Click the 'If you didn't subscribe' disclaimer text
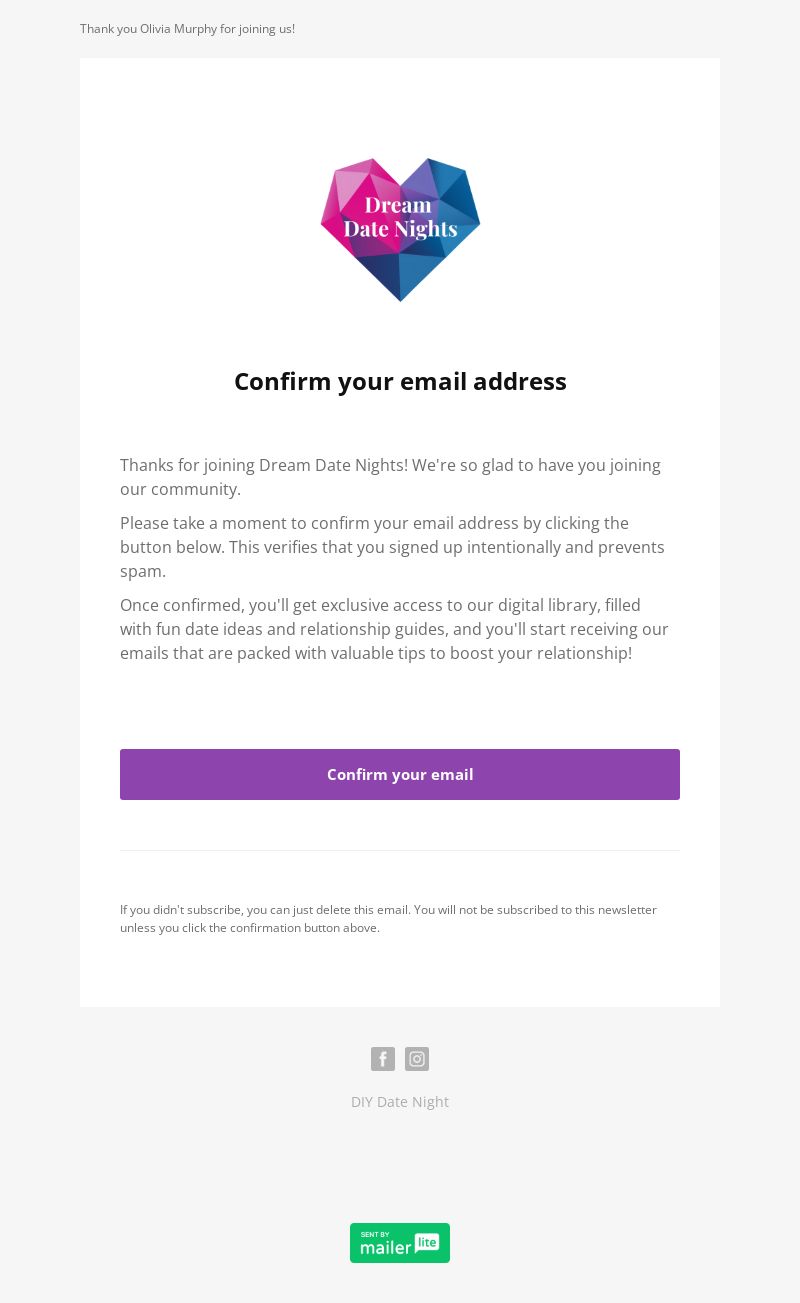Screen dimensions: 800x1303 pyautogui.click(x=389, y=918)
